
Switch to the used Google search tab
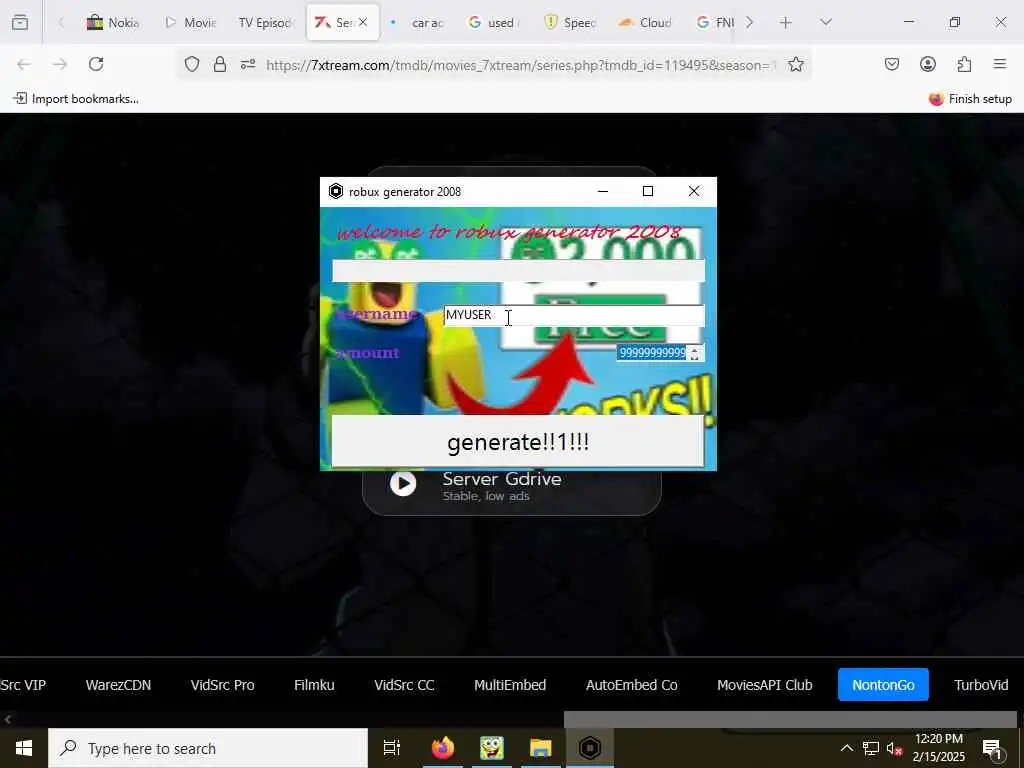(x=494, y=23)
